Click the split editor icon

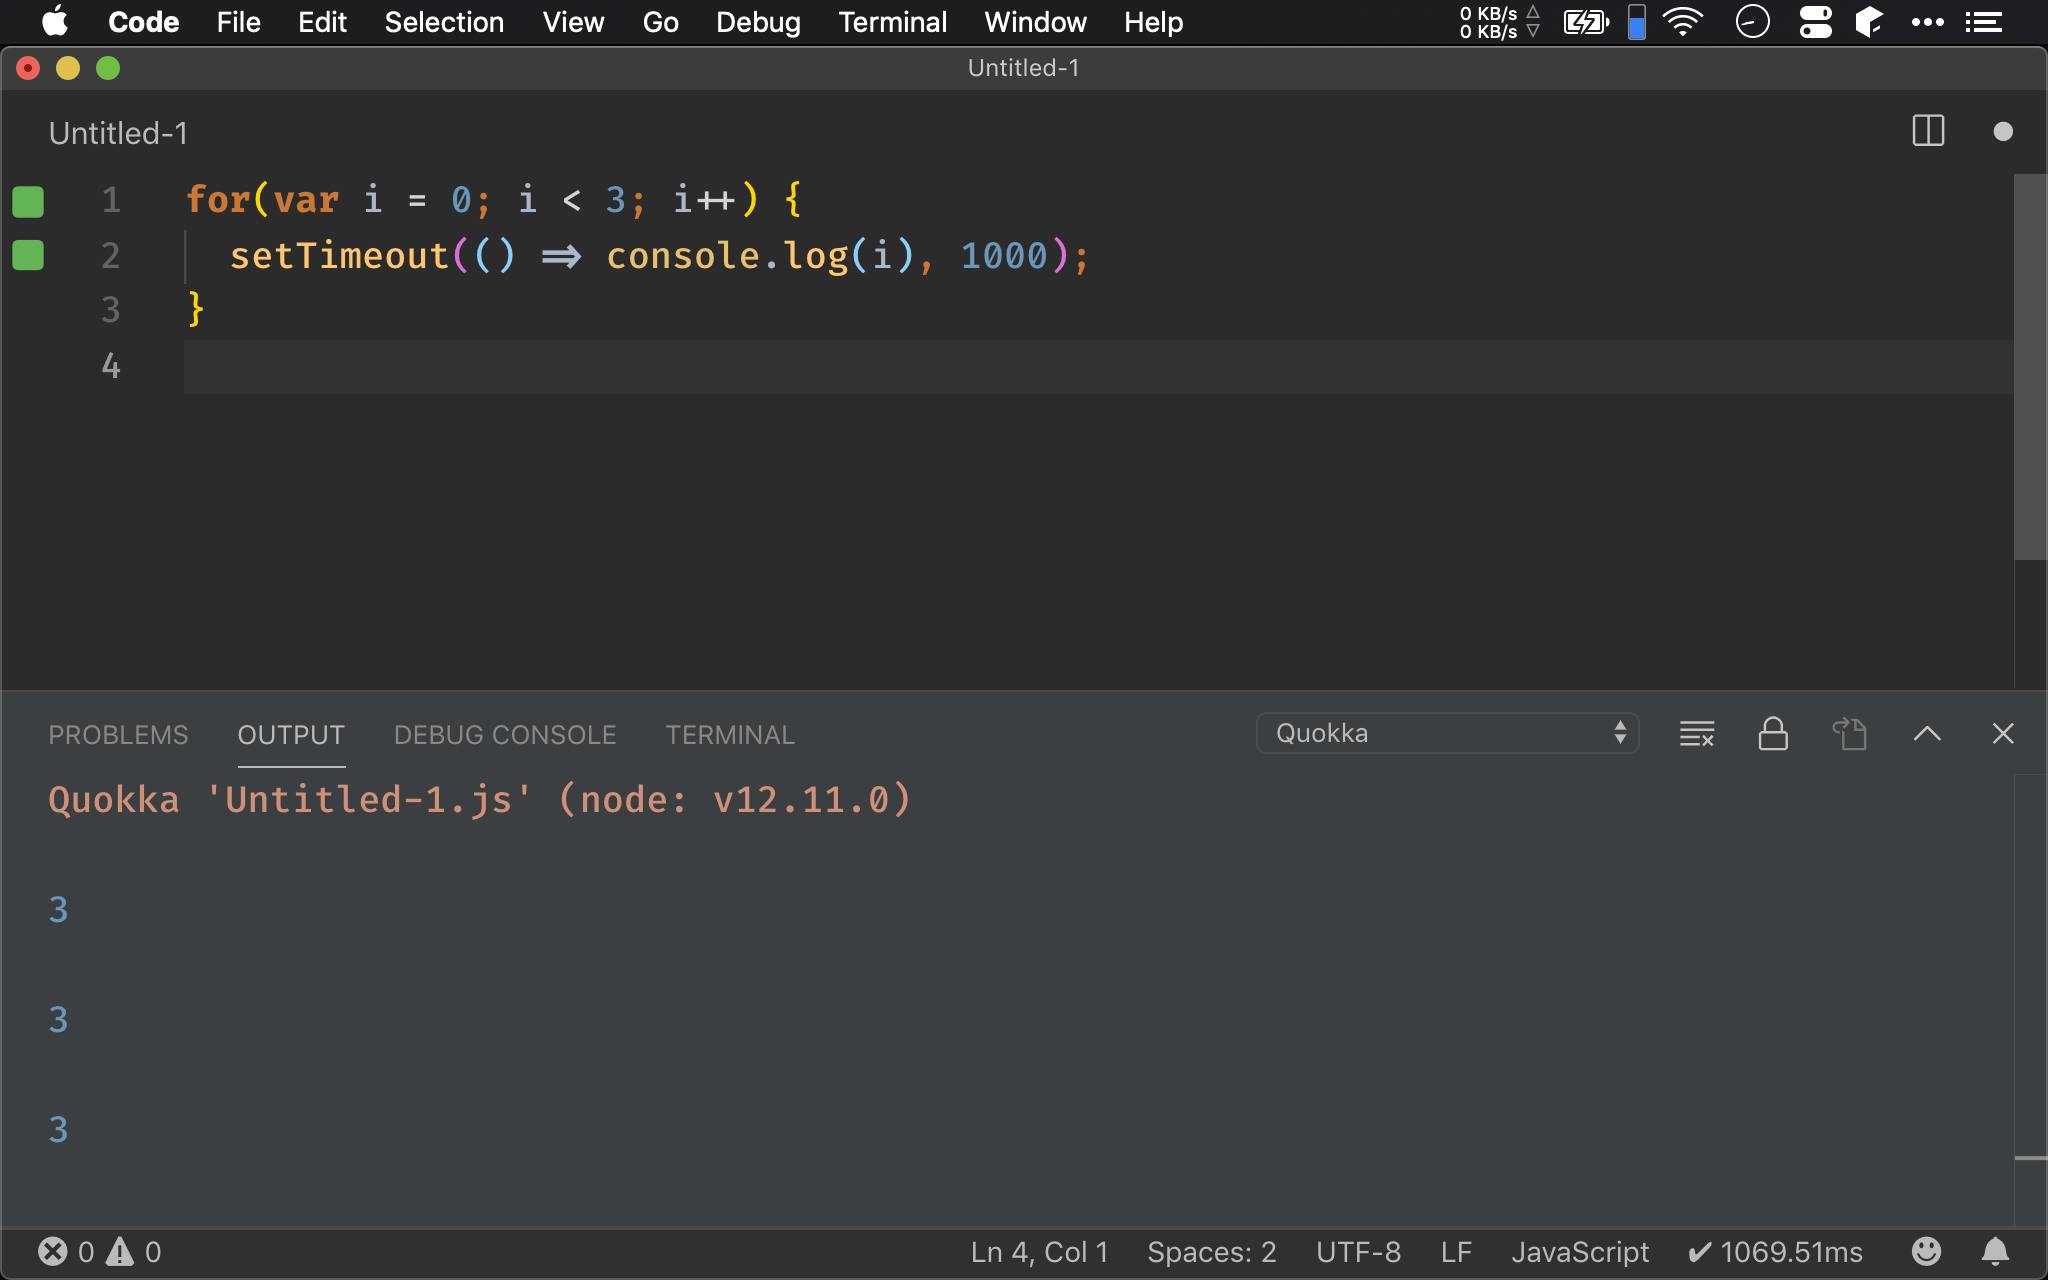click(1929, 131)
